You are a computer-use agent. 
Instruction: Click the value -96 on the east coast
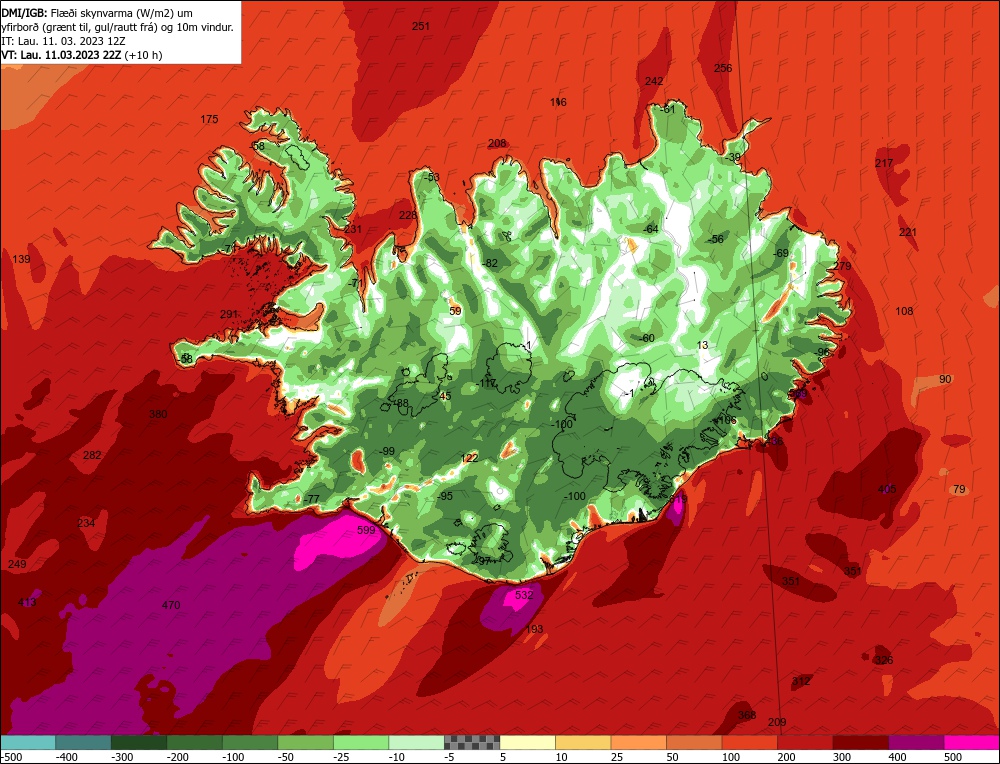click(x=823, y=353)
